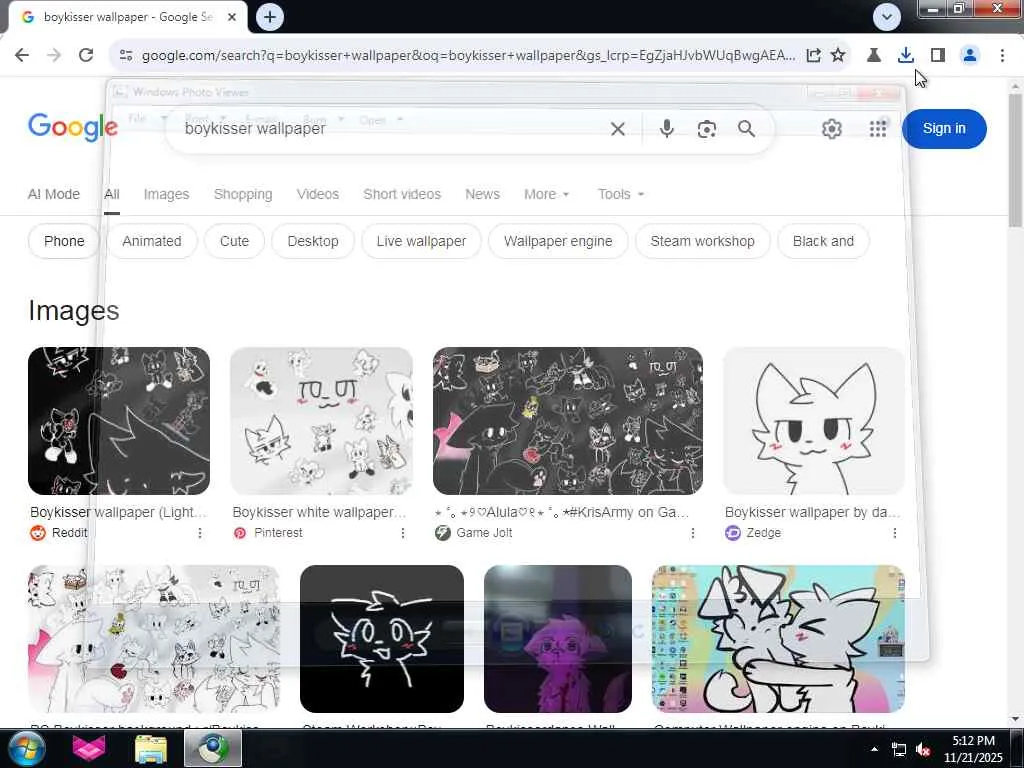The height and width of the screenshot is (768, 1024).
Task: Select the Wallpaper engine filter chip
Action: 558,241
